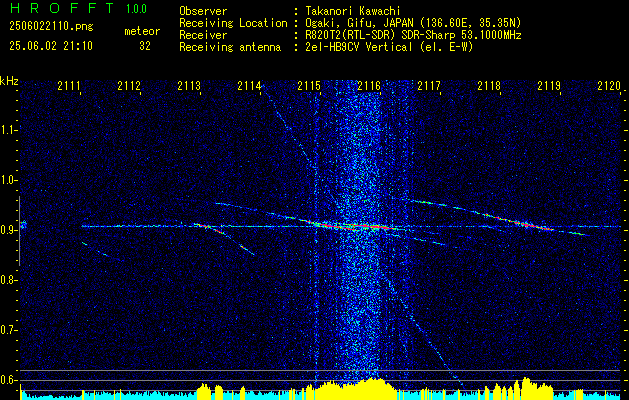The height and width of the screenshot is (400, 629).
Task: Click time axis label 2119
Action: [549, 86]
